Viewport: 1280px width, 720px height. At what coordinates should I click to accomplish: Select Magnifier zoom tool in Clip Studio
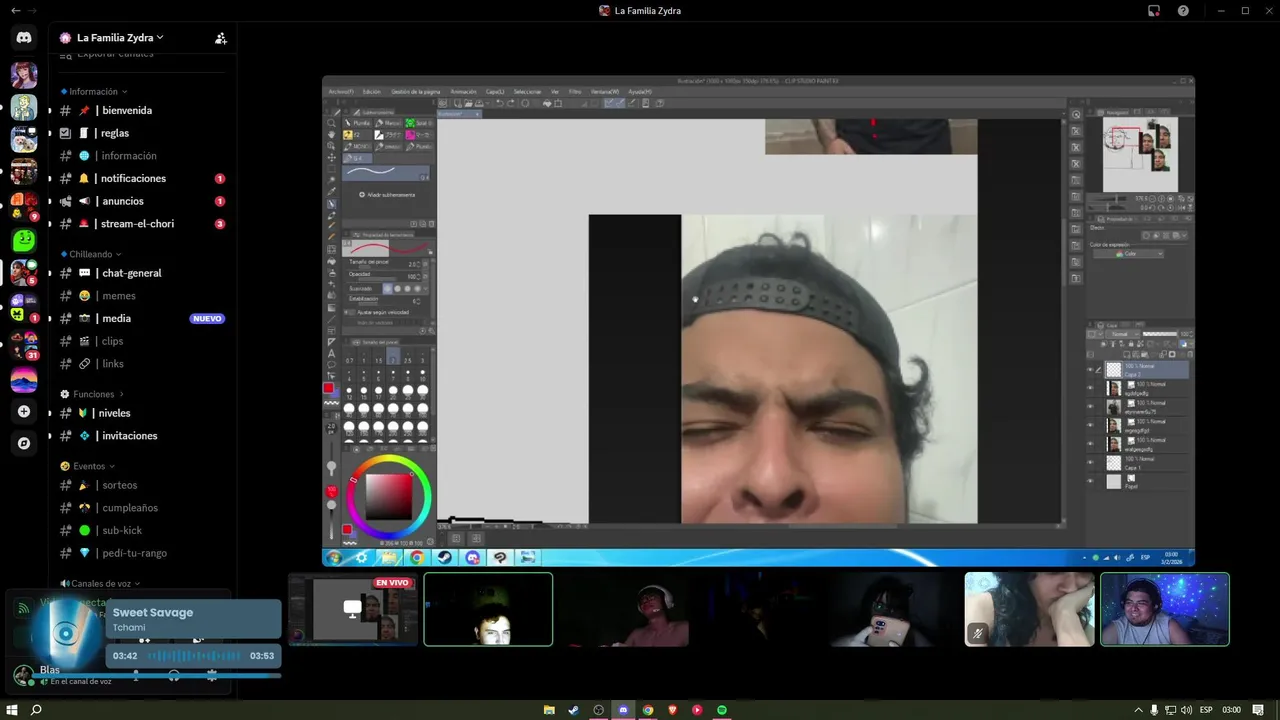point(331,123)
